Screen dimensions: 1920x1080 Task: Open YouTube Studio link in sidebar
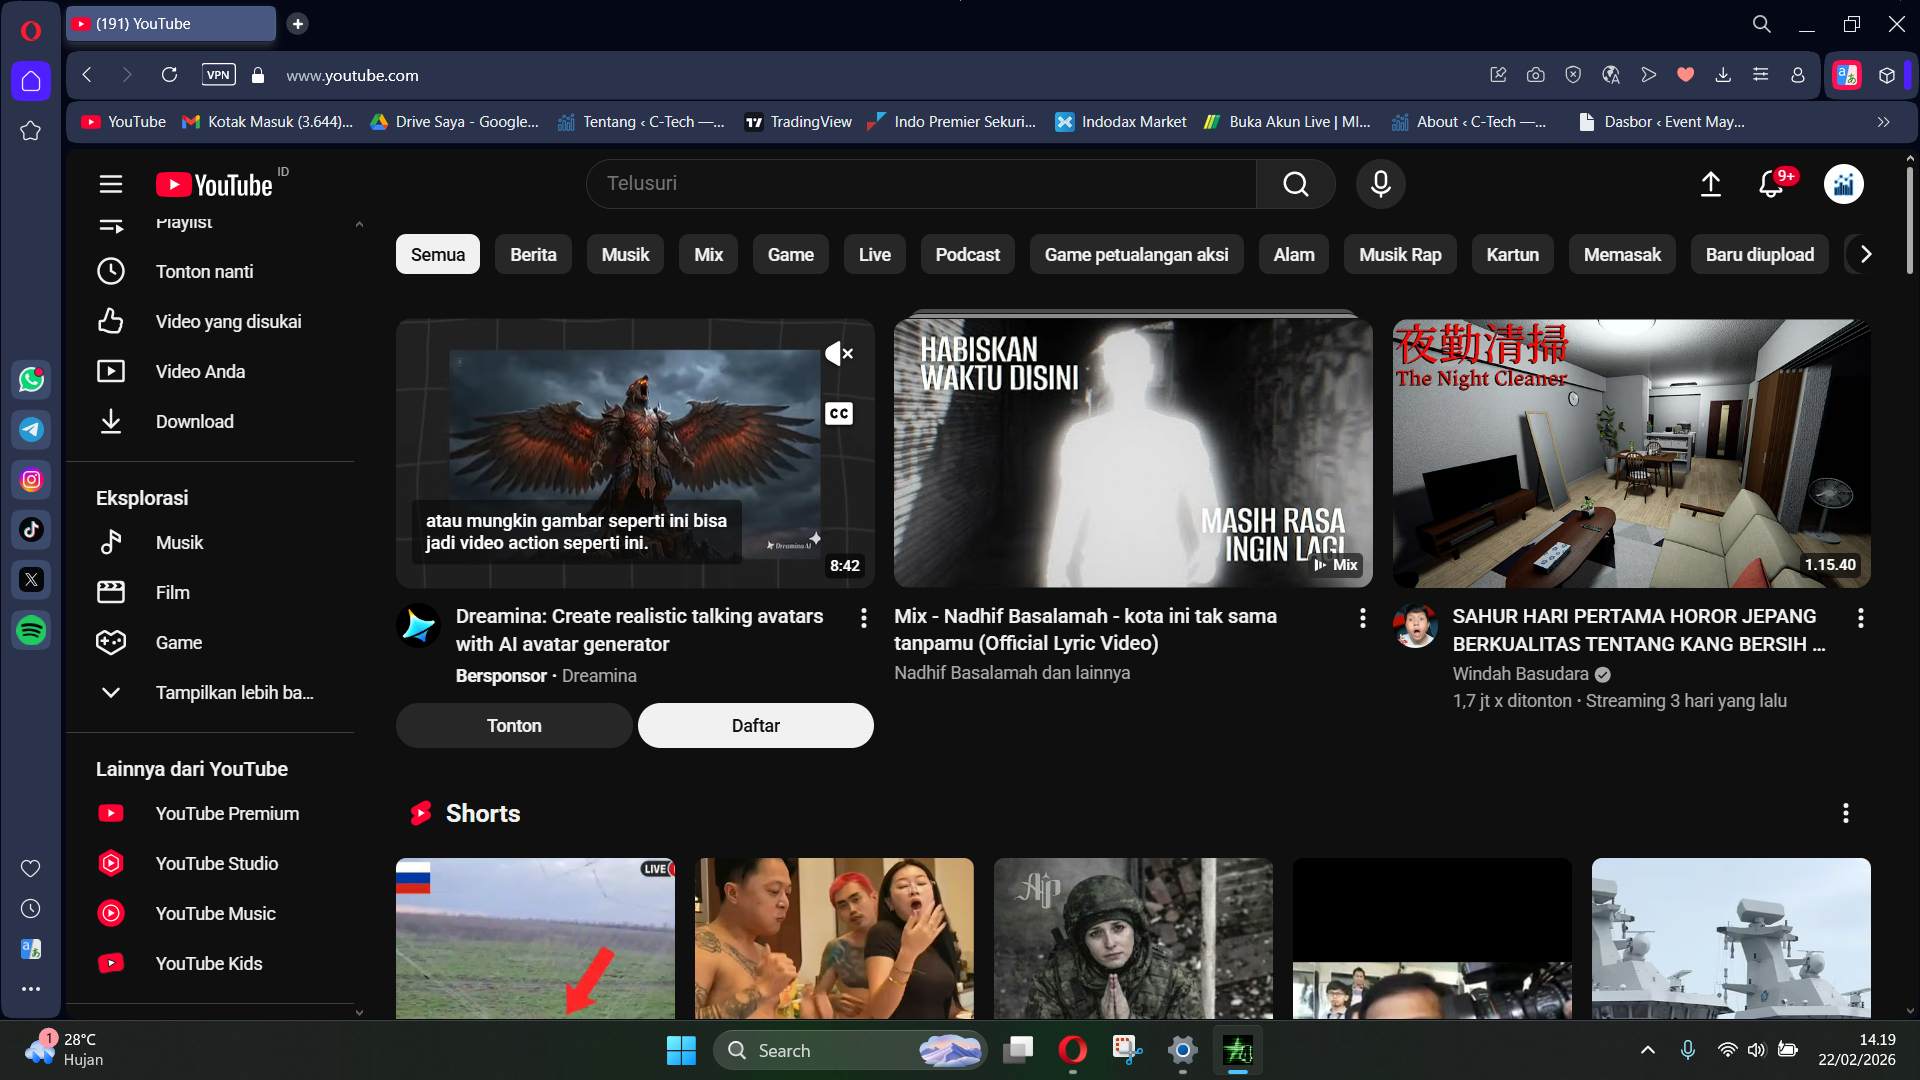216,863
